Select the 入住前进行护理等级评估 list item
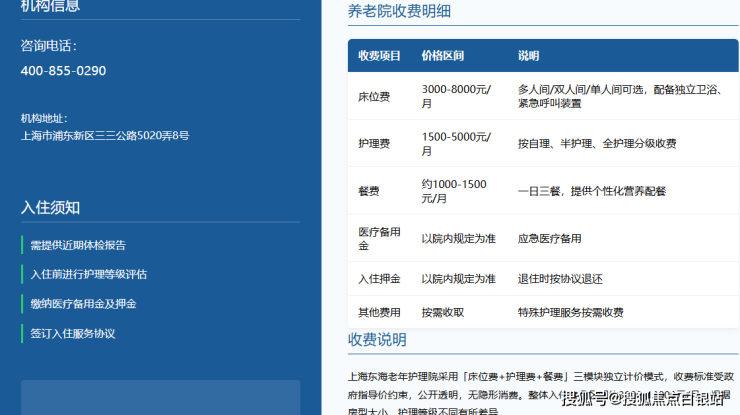740x415 pixels. click(x=89, y=274)
